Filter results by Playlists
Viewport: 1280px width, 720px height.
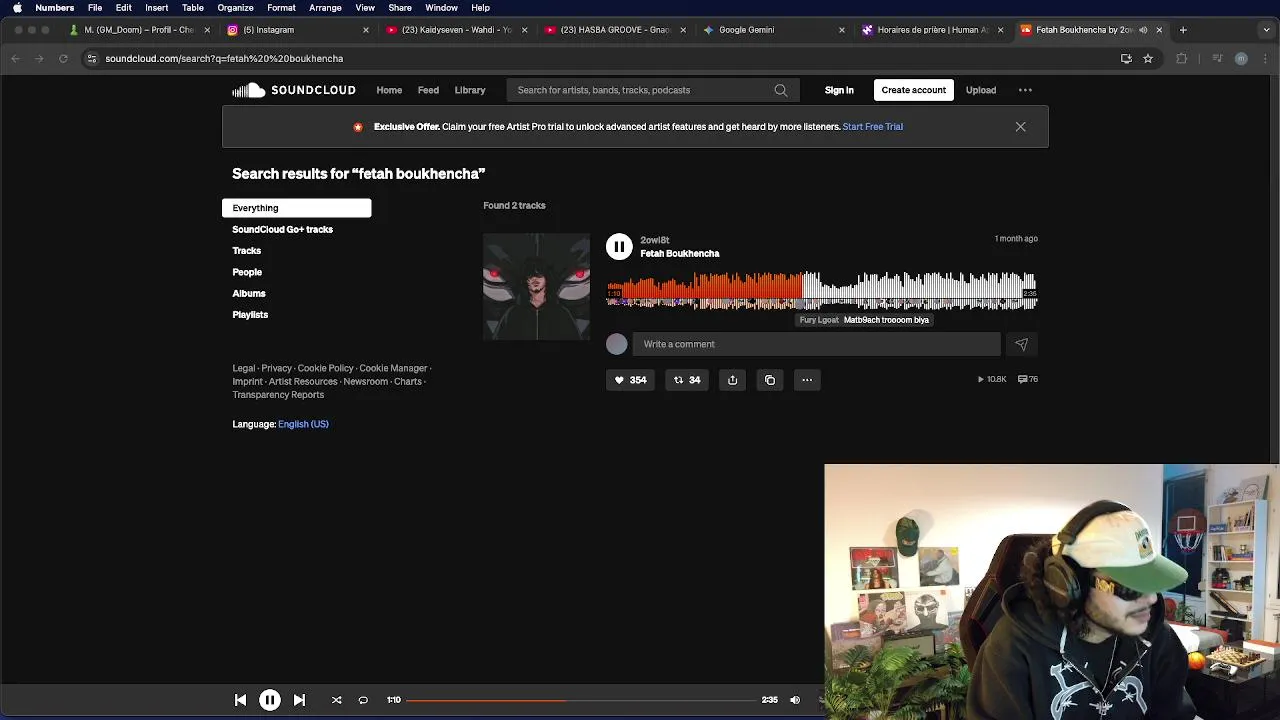tap(250, 315)
